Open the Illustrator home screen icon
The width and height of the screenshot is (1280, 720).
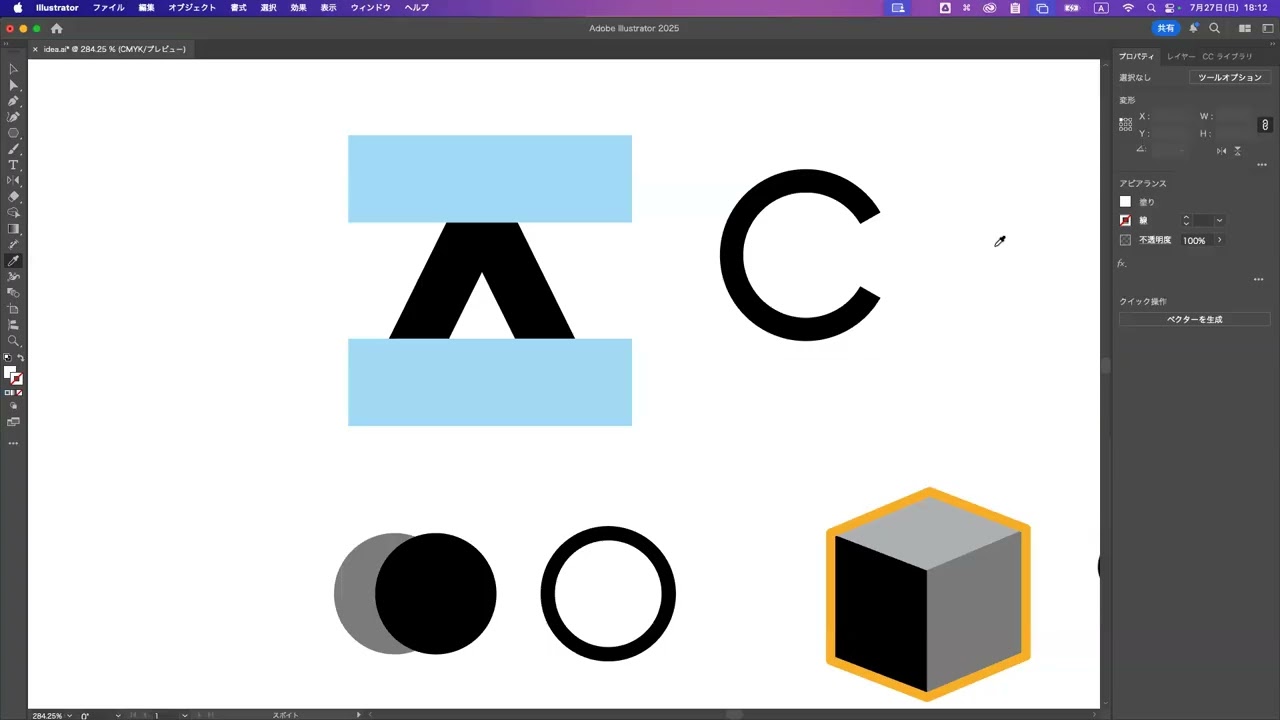point(56,29)
